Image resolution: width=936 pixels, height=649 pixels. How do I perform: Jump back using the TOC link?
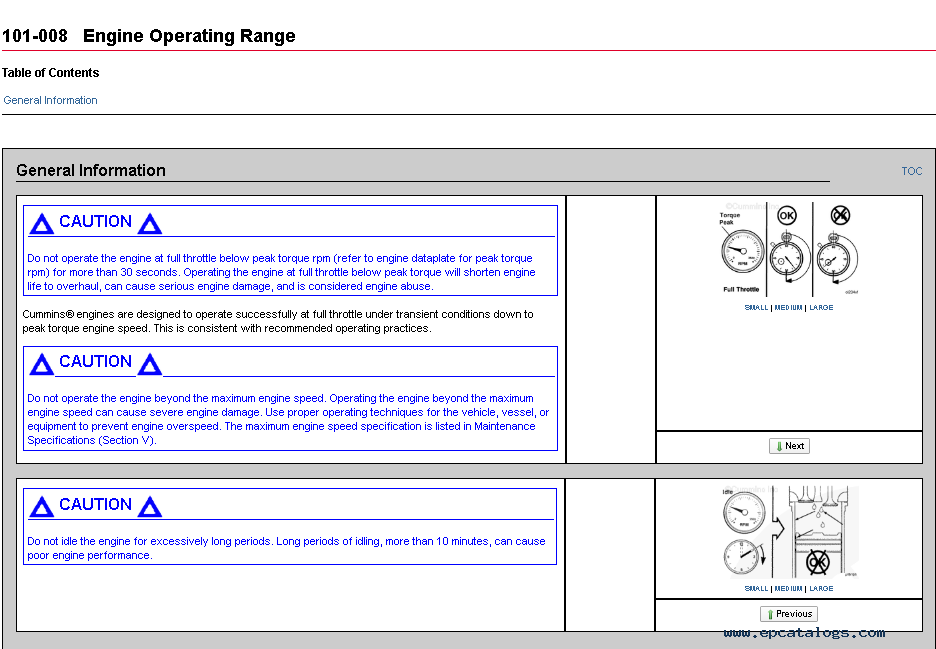point(912,171)
